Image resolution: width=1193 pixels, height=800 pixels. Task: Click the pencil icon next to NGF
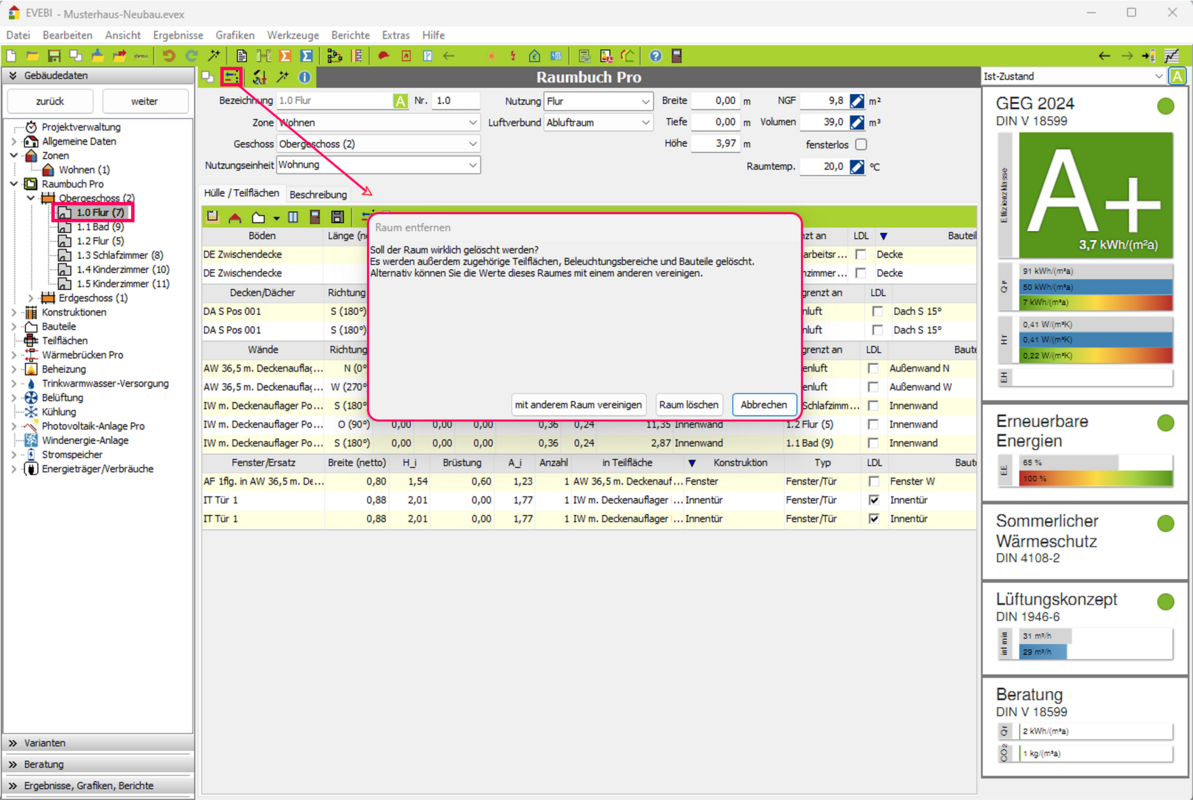point(857,101)
